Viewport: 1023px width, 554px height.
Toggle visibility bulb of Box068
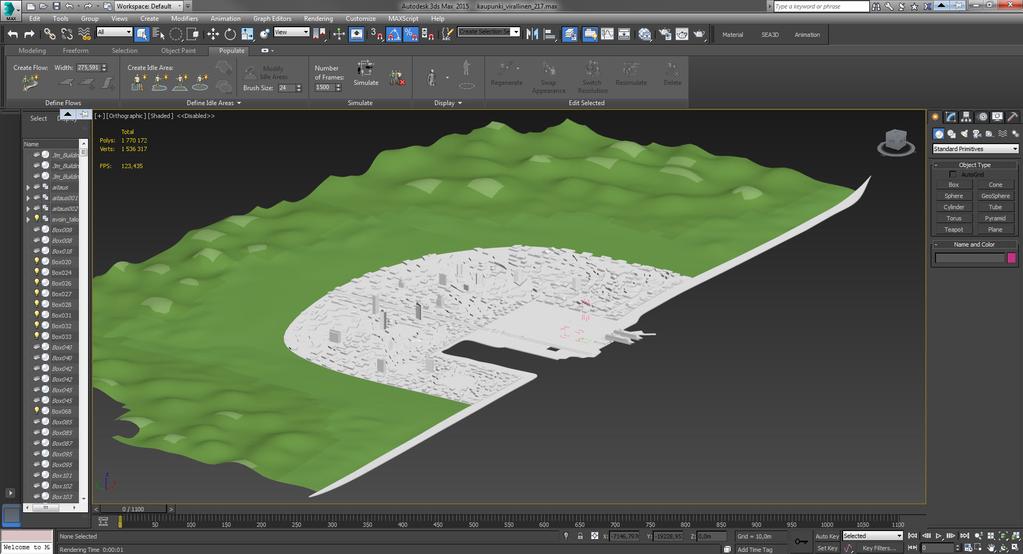[37, 411]
